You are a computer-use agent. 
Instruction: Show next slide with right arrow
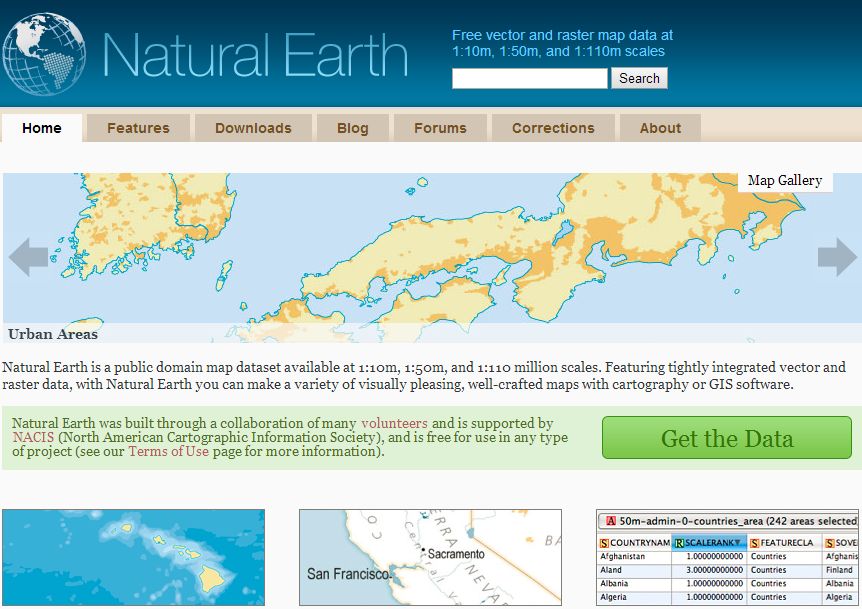pos(837,257)
